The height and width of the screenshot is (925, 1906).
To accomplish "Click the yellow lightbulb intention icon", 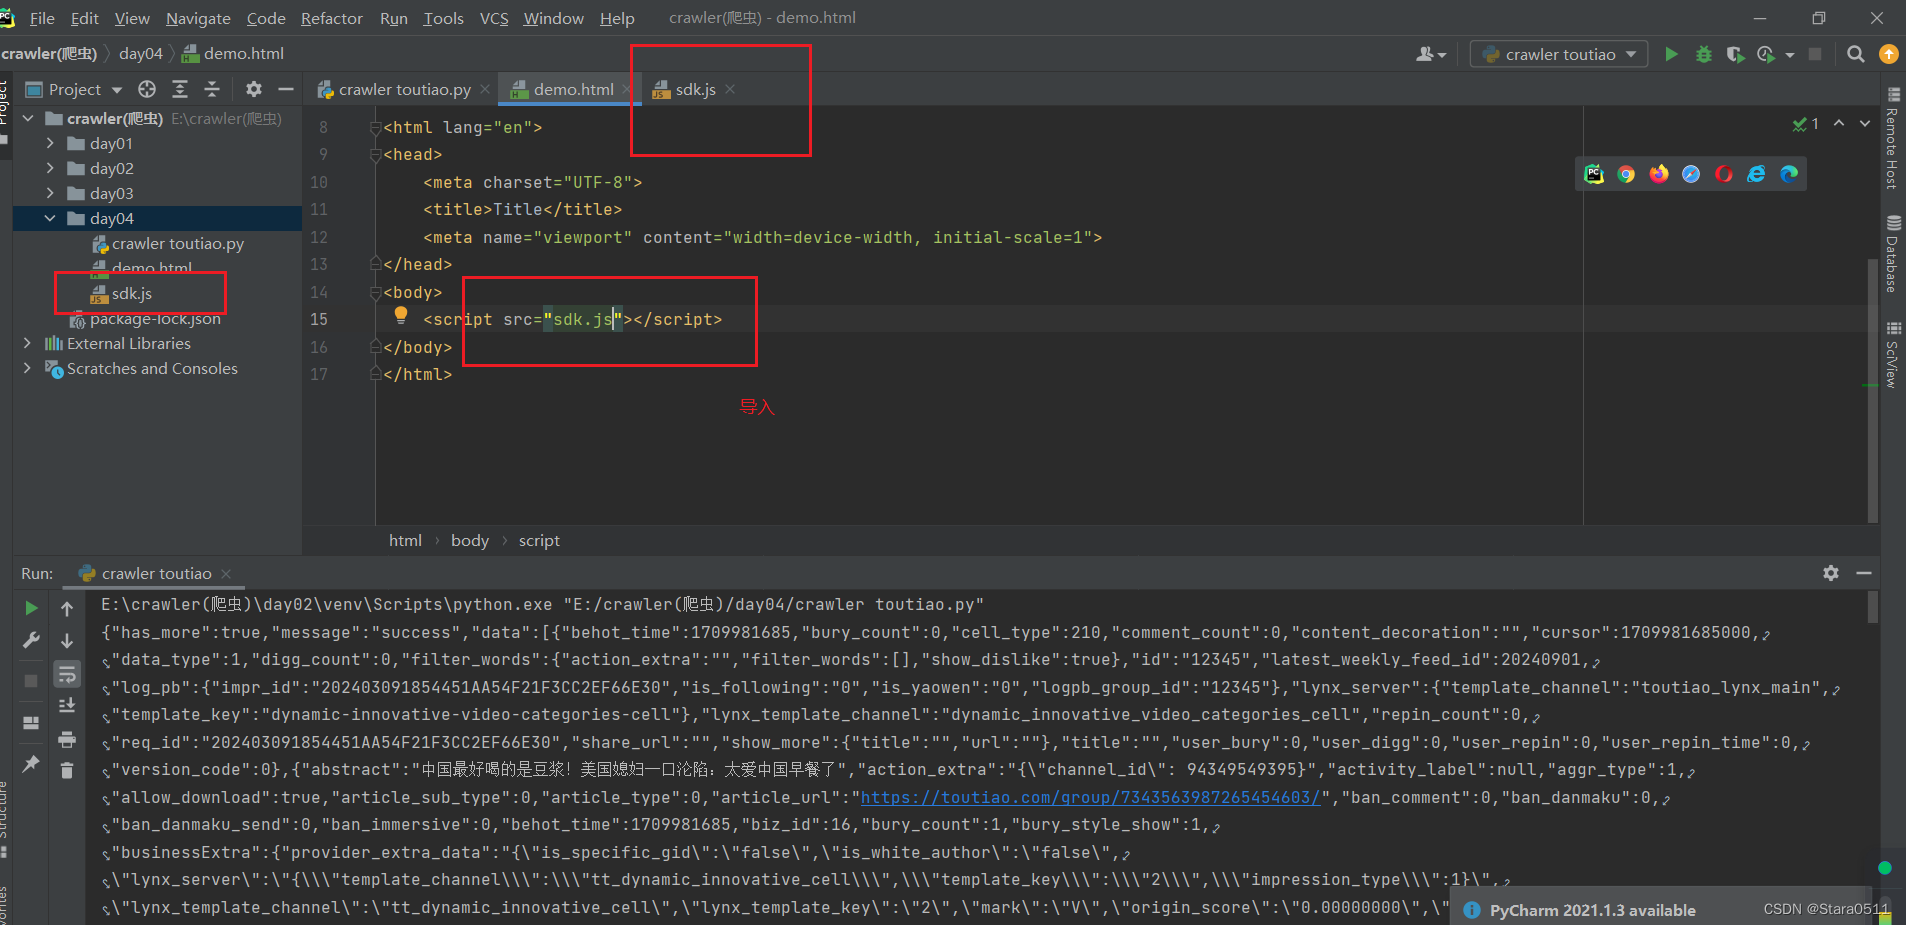I will click(x=401, y=316).
